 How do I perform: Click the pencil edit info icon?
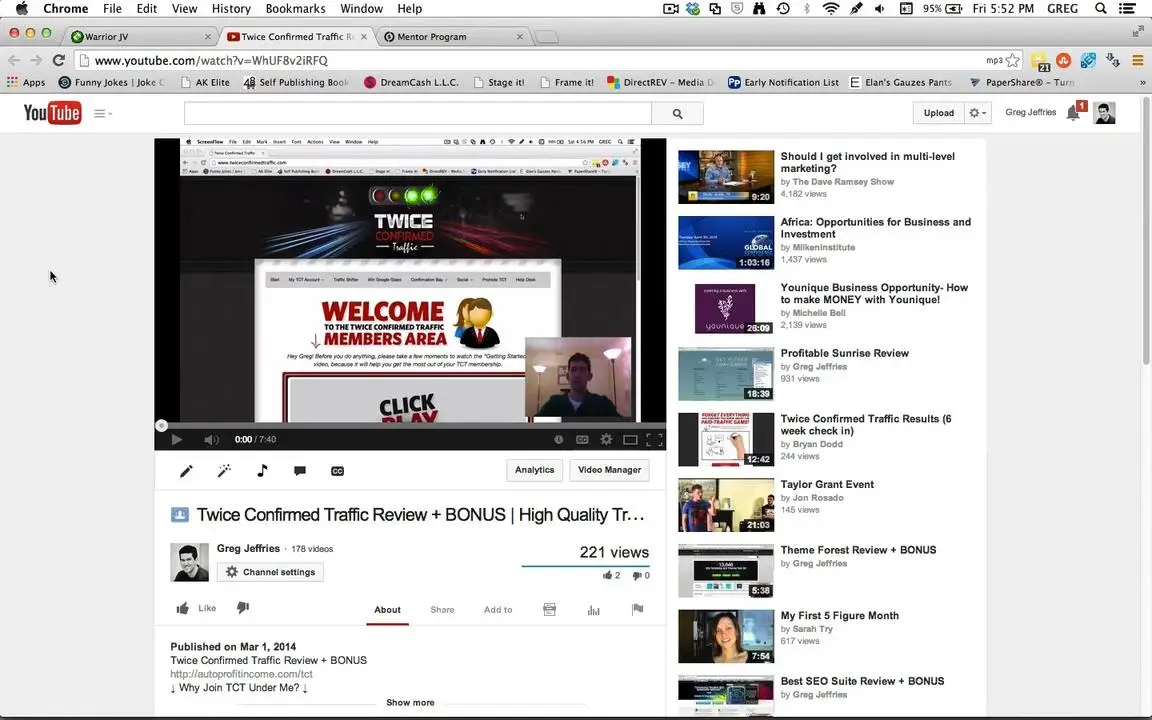[187, 471]
